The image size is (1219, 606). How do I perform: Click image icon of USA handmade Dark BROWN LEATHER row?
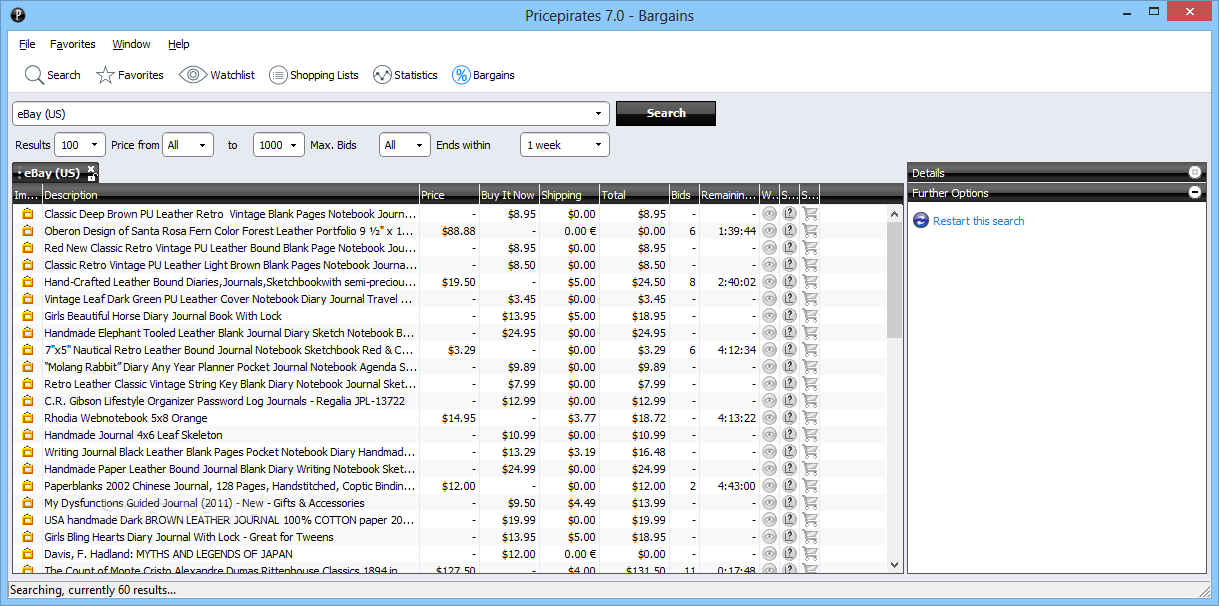(28, 520)
